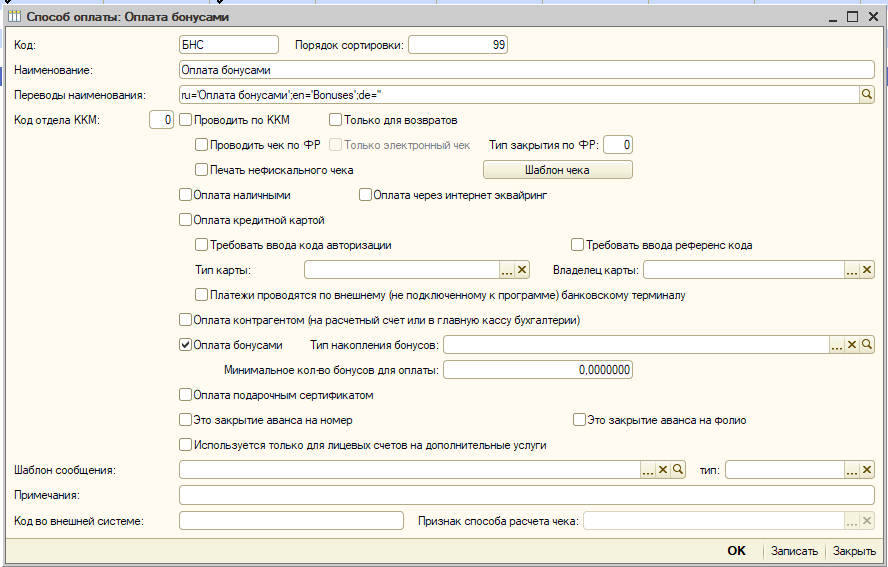Tick Оплата кредитной картой
The width and height of the screenshot is (888, 567).
point(185,220)
